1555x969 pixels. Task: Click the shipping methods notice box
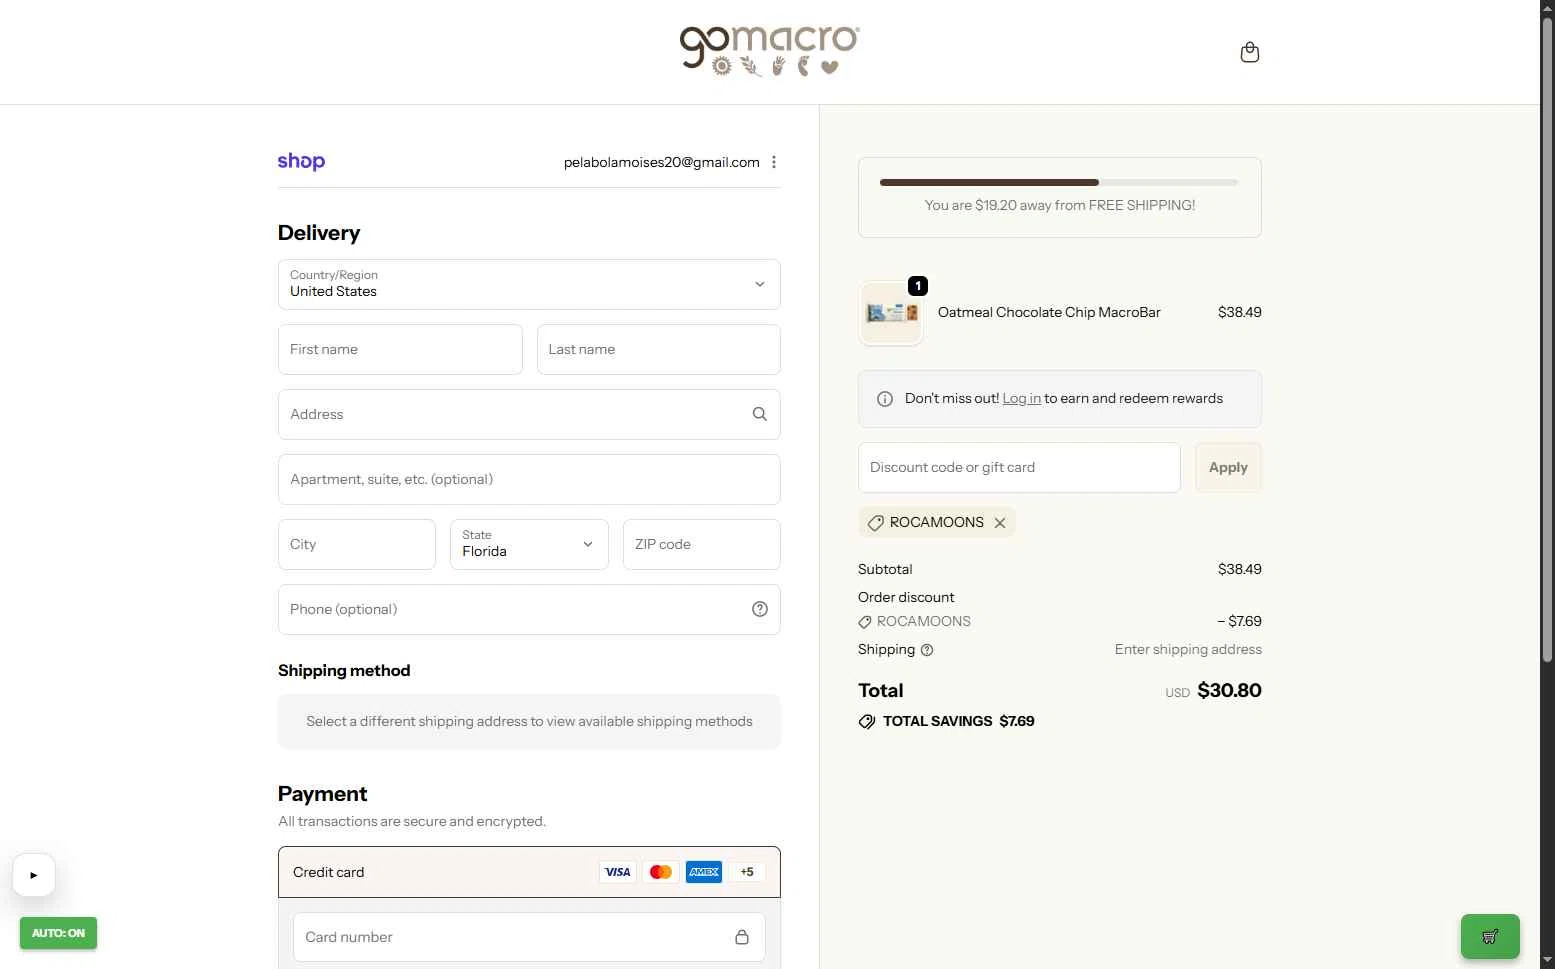[529, 722]
